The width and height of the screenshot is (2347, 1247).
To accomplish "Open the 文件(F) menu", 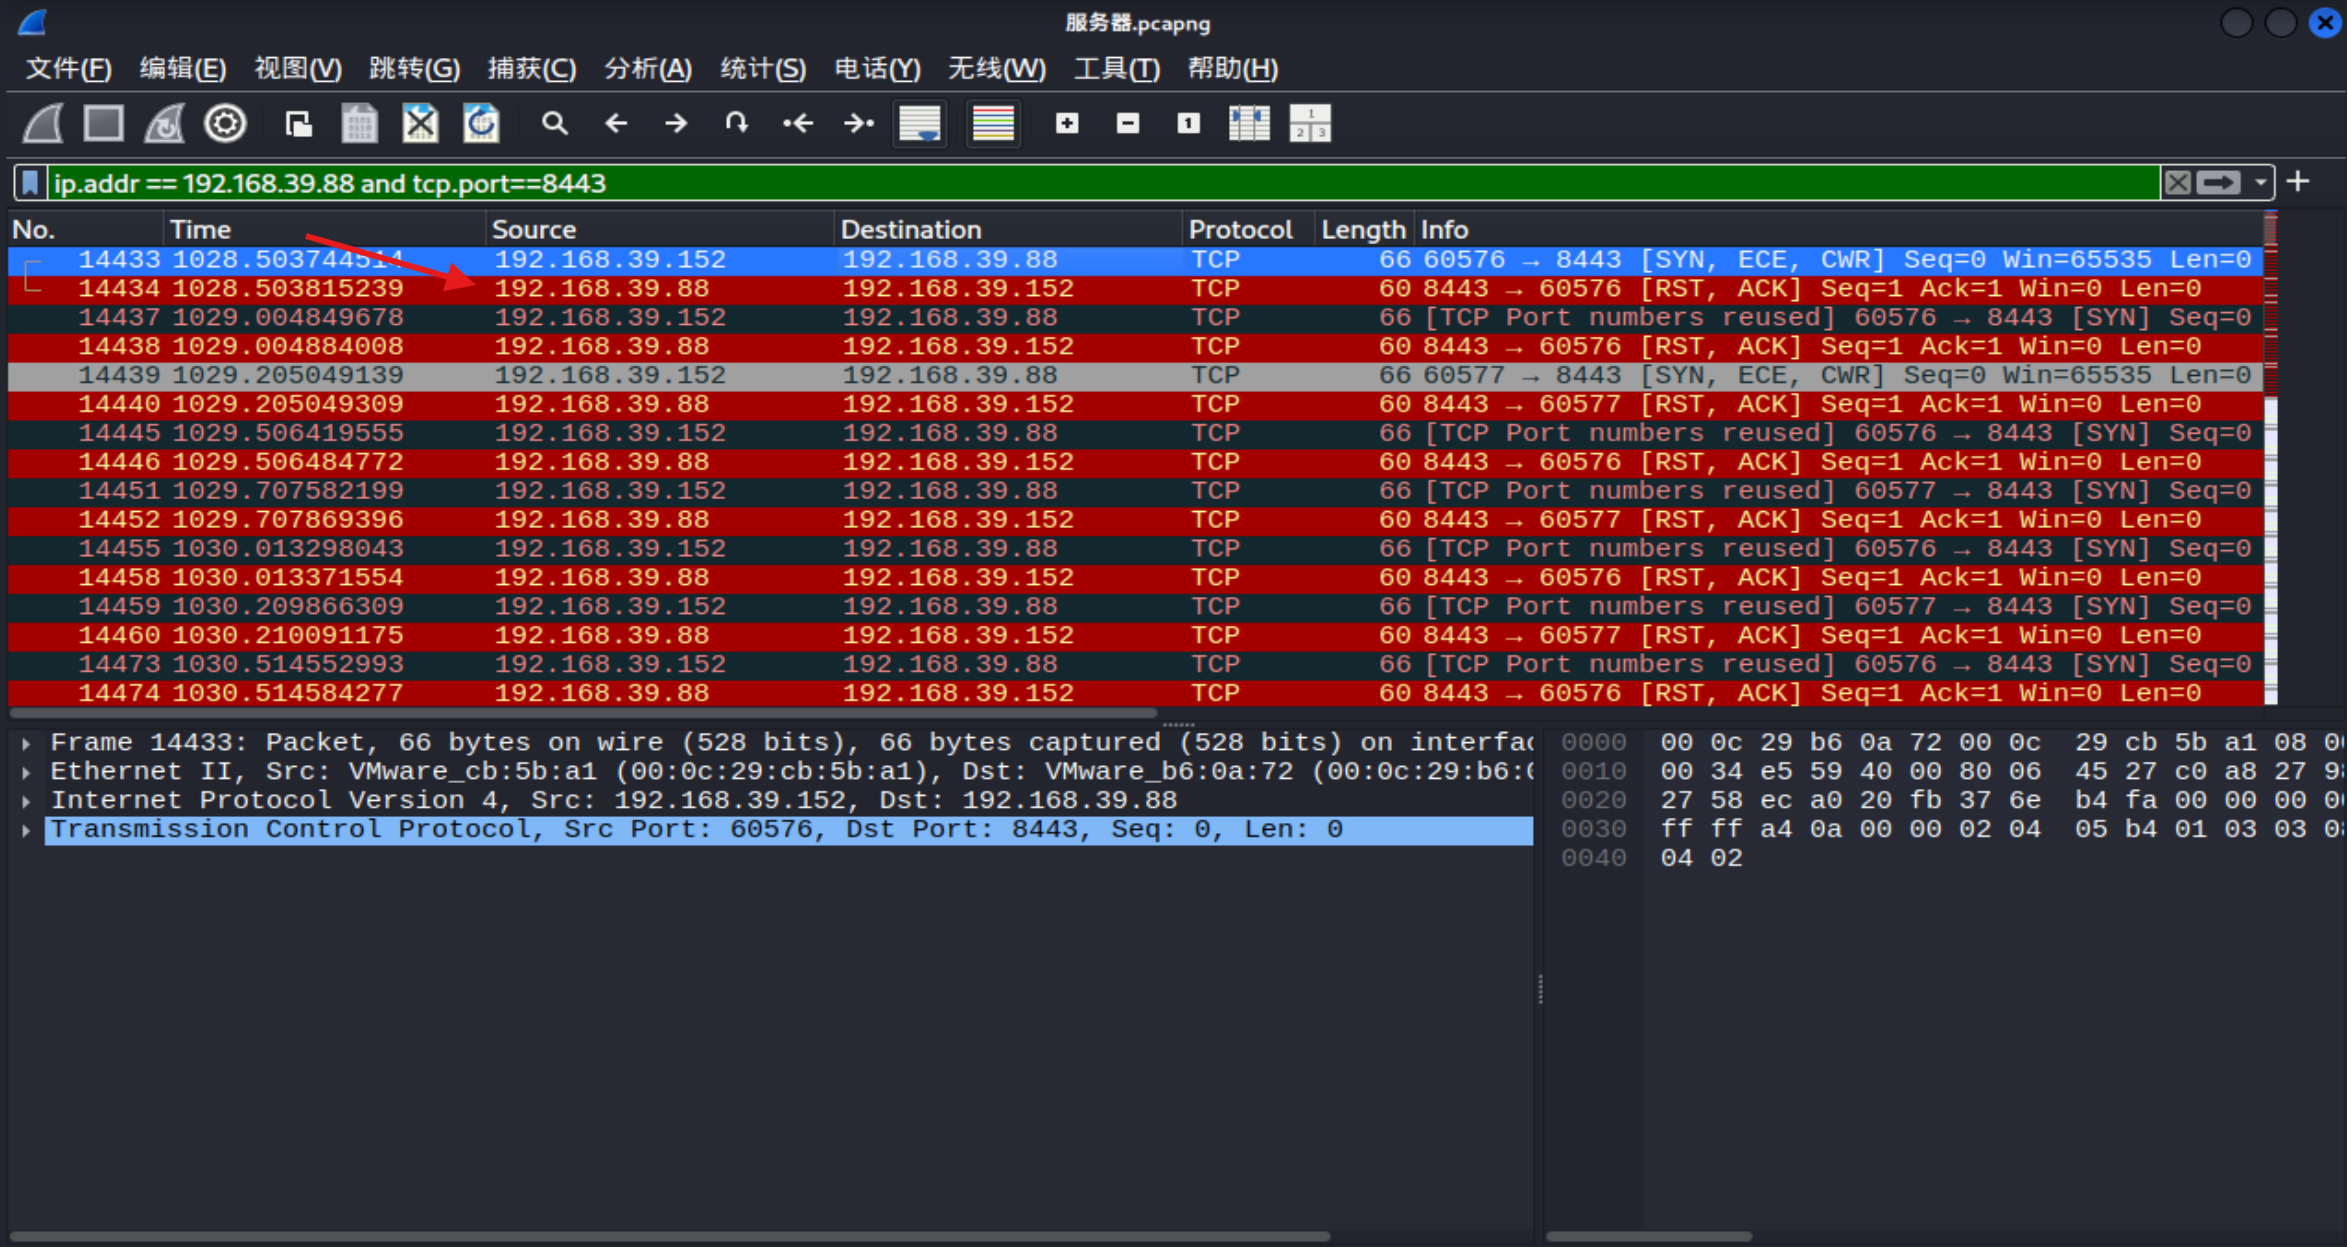I will [x=68, y=69].
